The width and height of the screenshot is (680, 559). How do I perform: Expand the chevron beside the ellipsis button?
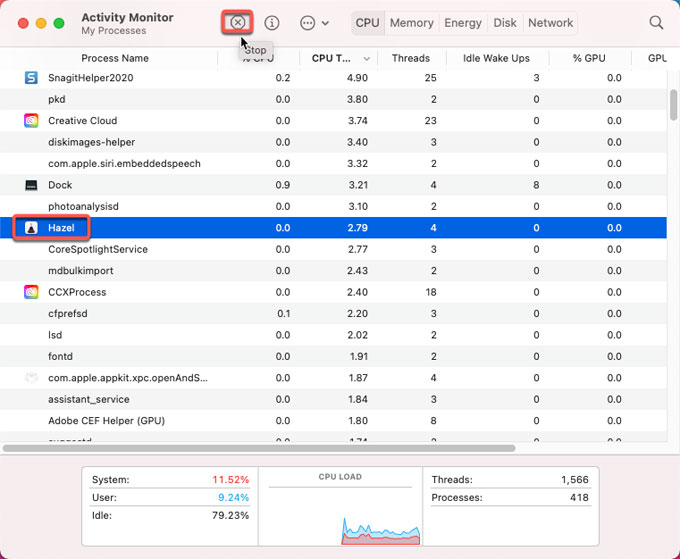tap(325, 23)
